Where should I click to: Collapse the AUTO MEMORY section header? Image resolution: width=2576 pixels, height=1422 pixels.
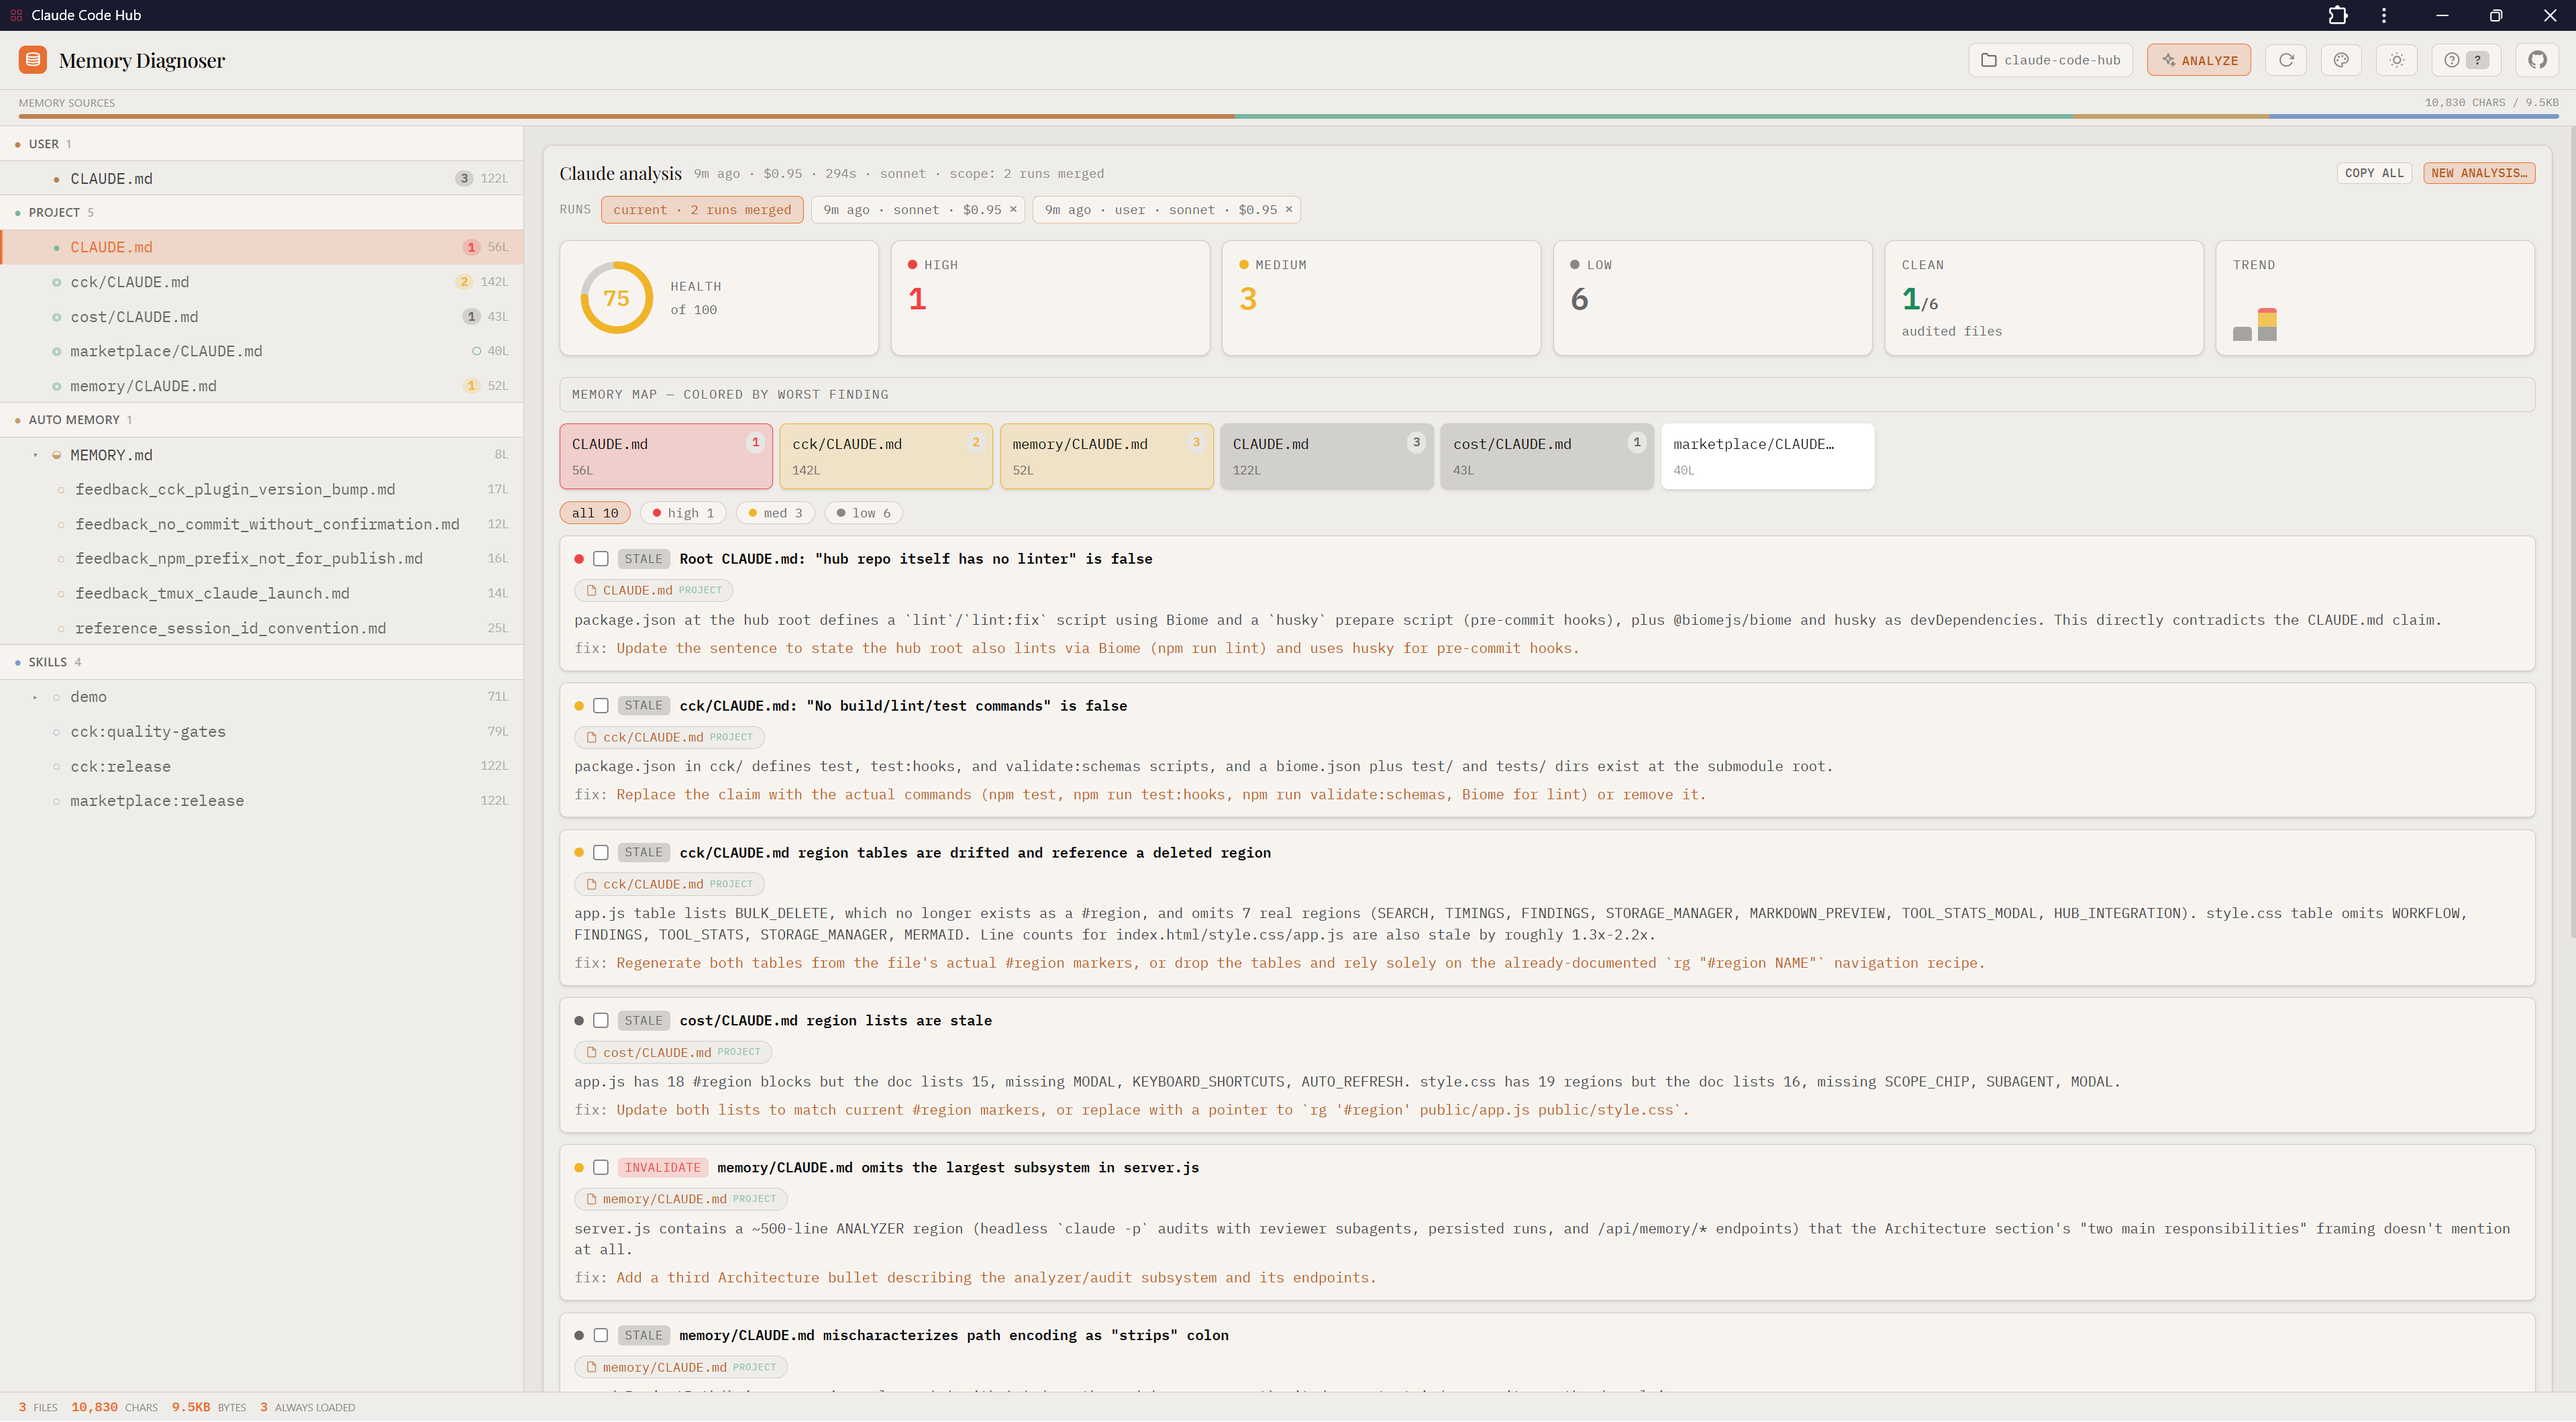point(262,420)
